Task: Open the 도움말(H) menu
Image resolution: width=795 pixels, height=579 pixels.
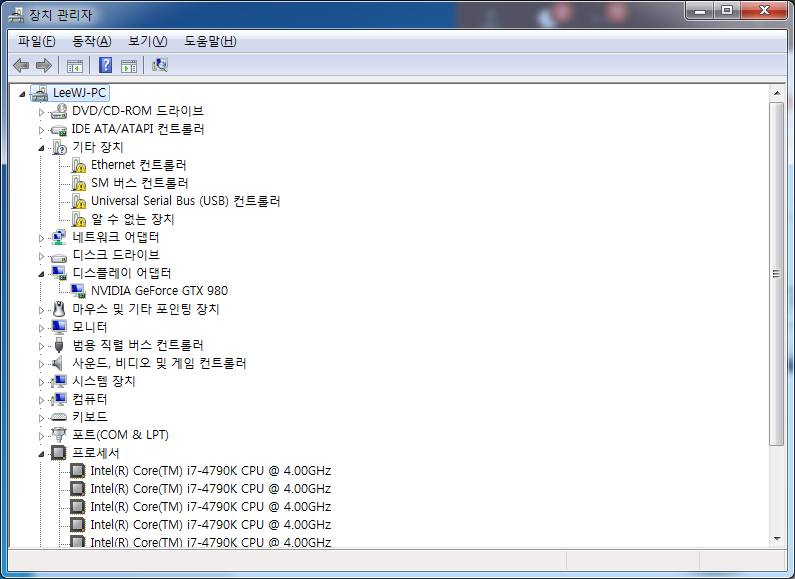Action: [x=210, y=41]
